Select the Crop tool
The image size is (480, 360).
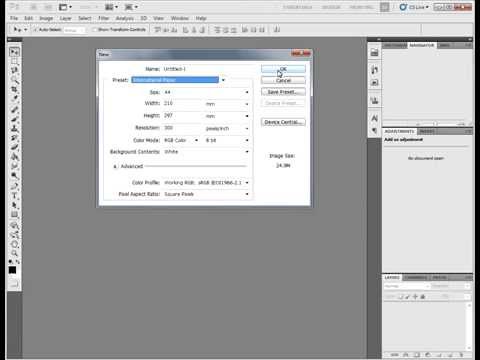click(x=14, y=90)
